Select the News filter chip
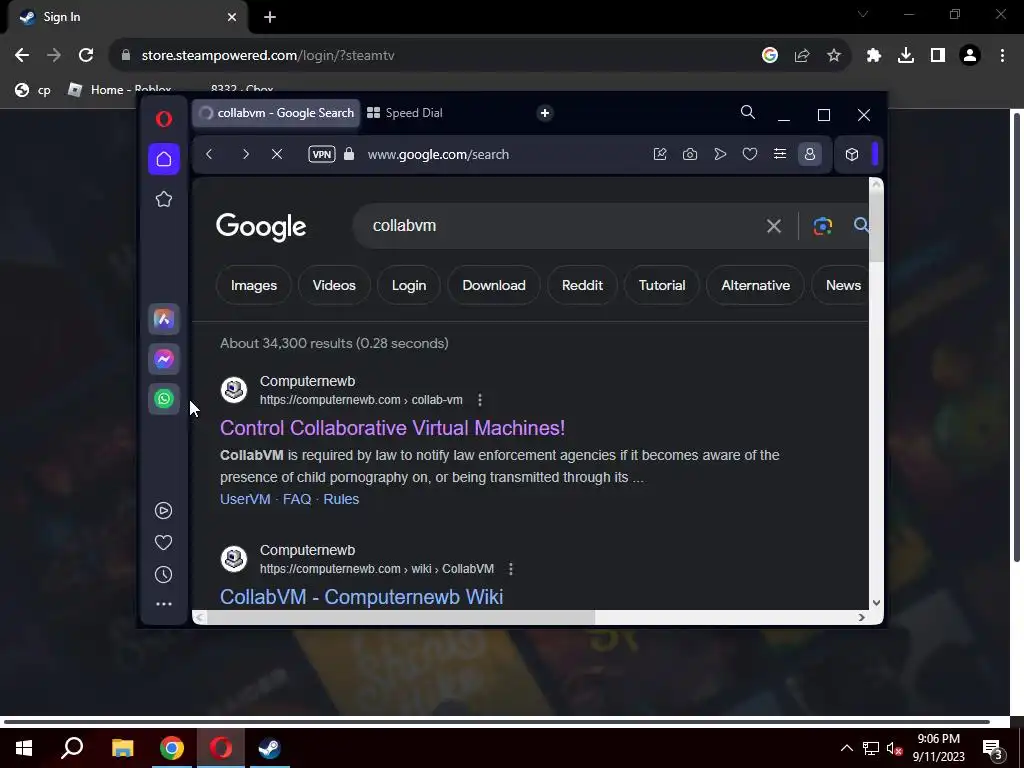The image size is (1024, 768). pyautogui.click(x=842, y=285)
